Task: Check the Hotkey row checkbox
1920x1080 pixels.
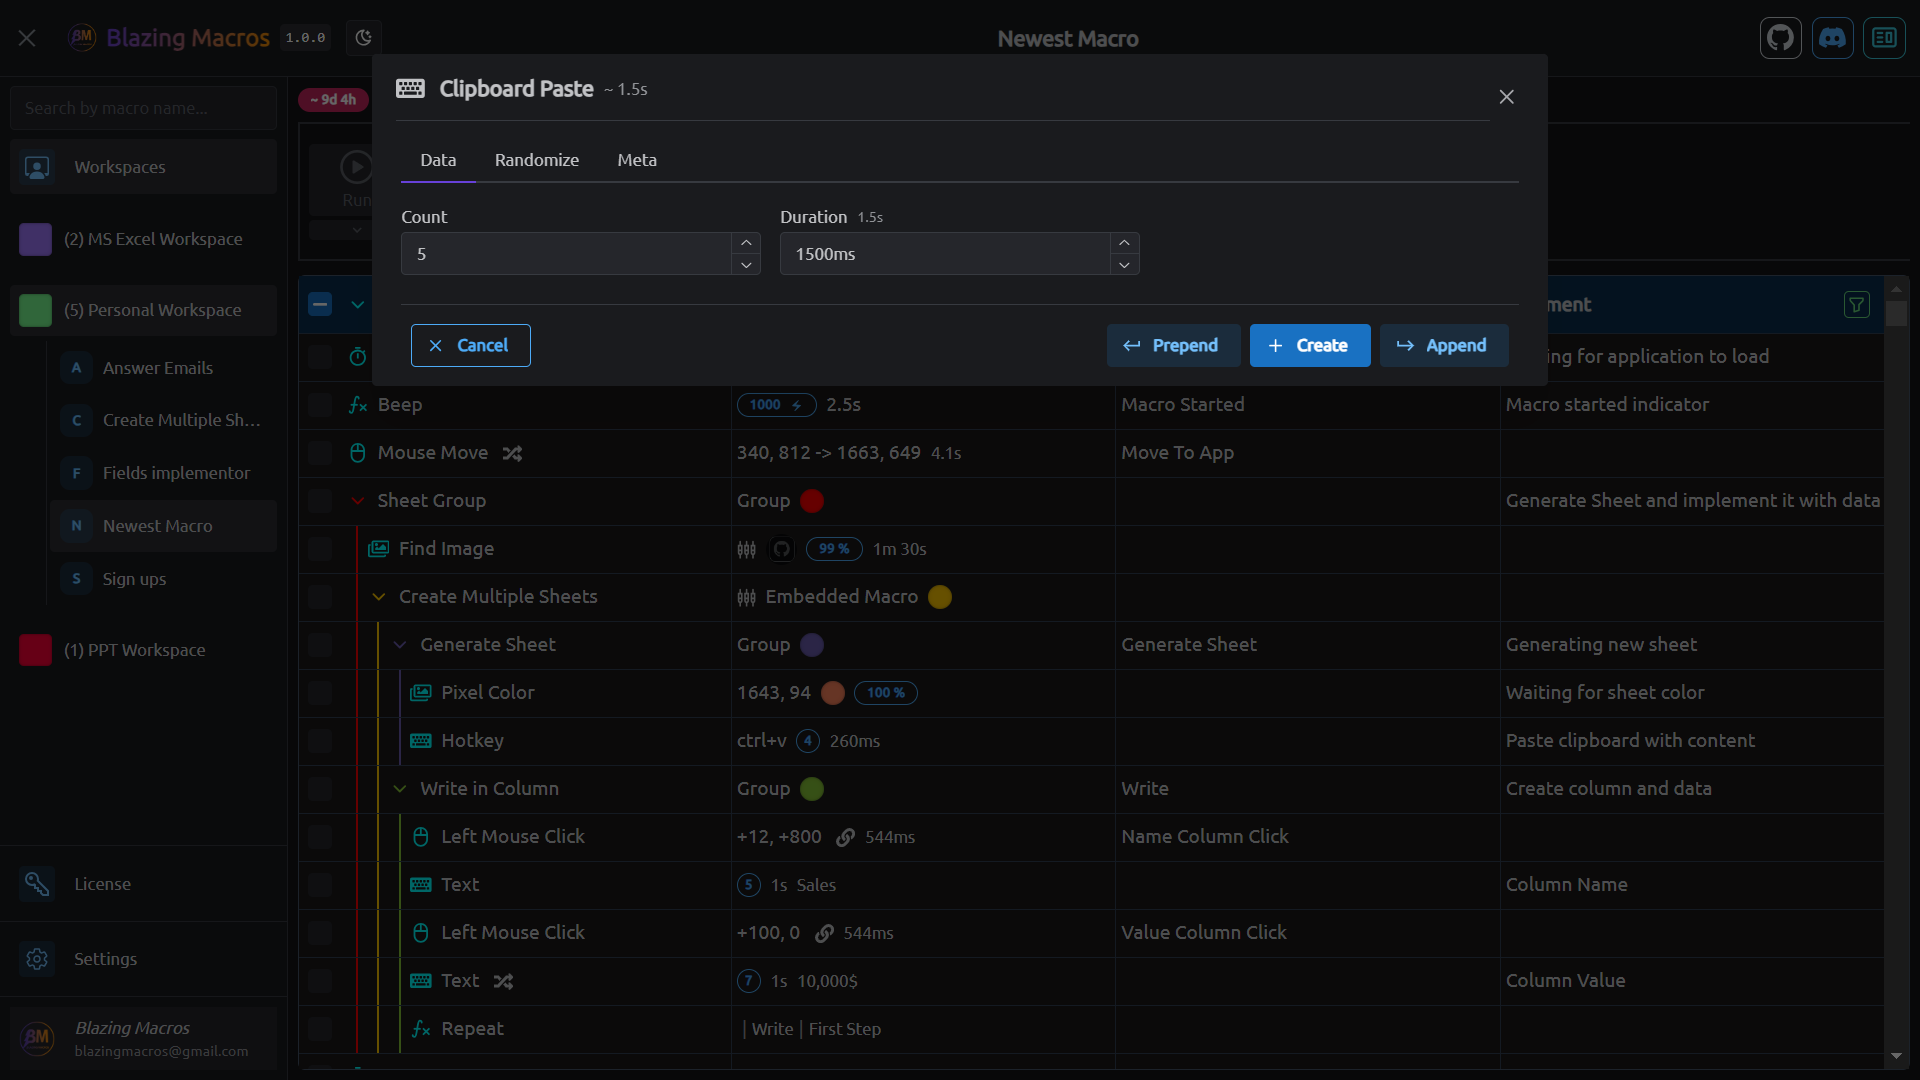Action: click(x=320, y=741)
